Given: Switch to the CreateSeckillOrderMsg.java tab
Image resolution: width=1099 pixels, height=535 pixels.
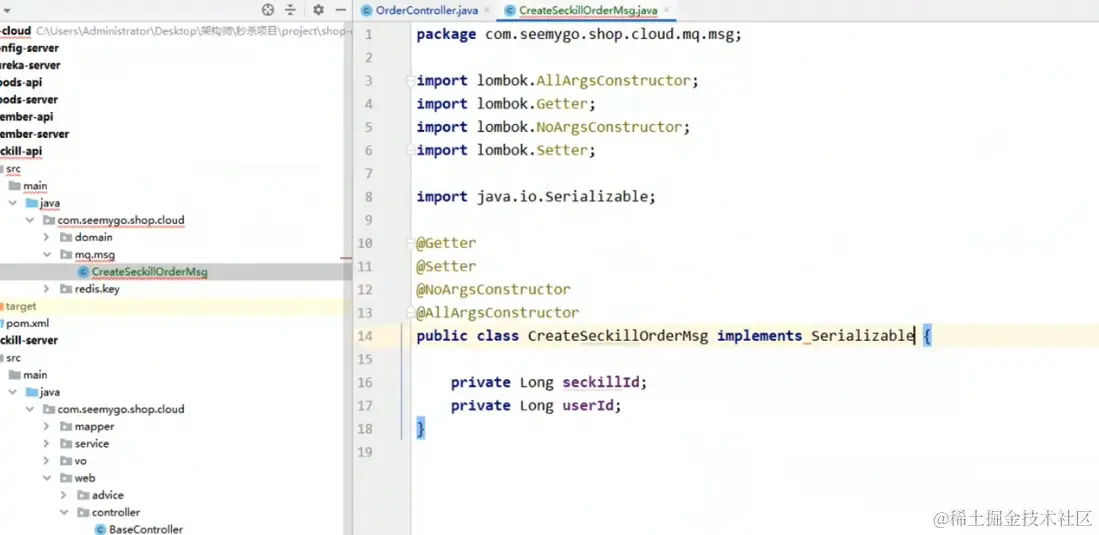Looking at the screenshot, I should (x=588, y=11).
